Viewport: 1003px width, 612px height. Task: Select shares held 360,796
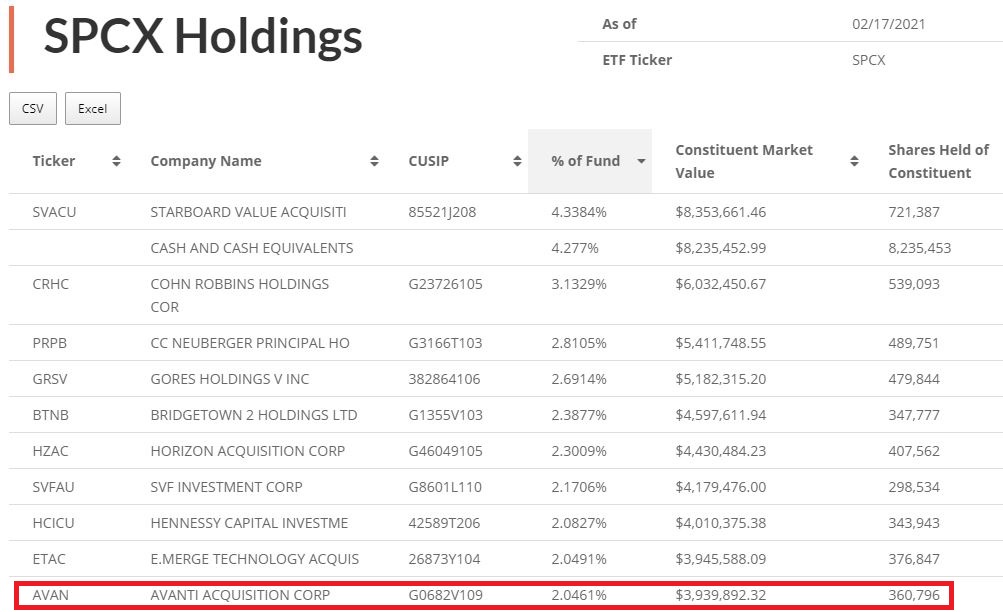pyautogui.click(x=914, y=595)
